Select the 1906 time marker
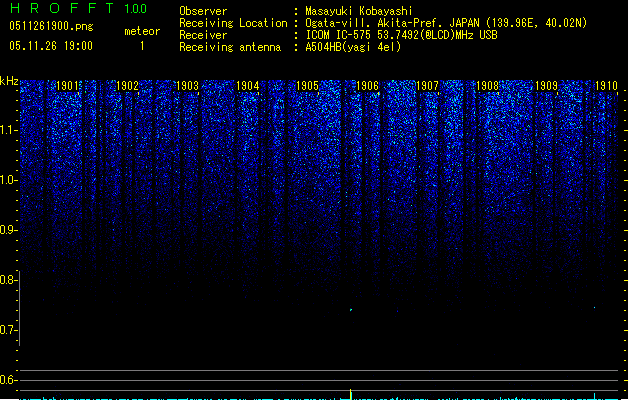629x400 pixels. tap(368, 87)
